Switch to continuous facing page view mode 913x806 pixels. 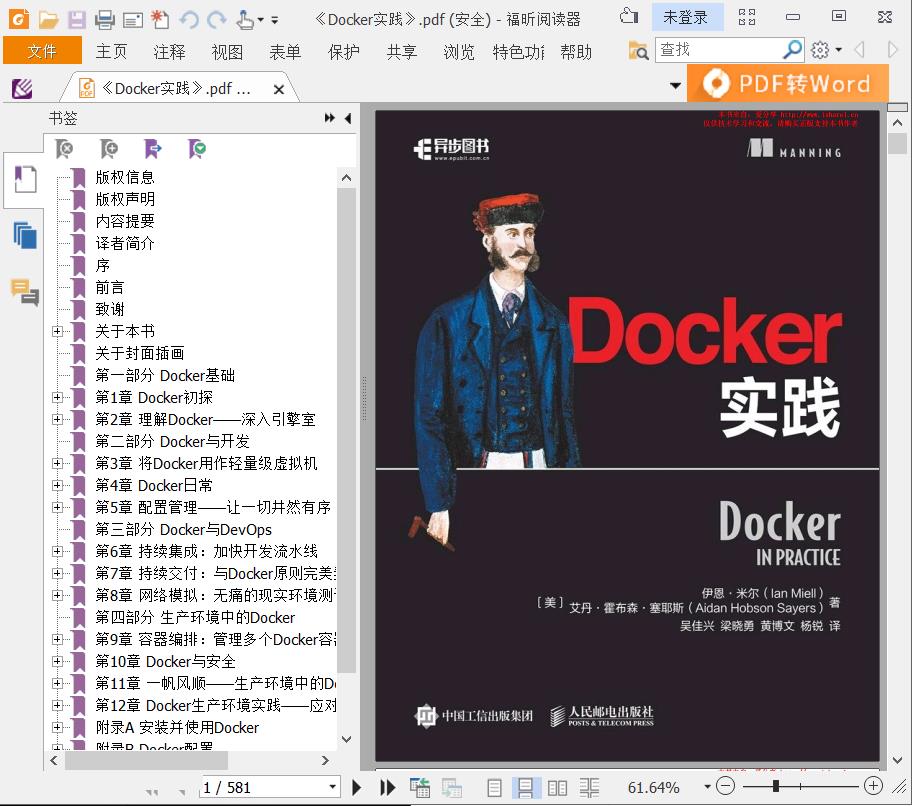[x=589, y=788]
